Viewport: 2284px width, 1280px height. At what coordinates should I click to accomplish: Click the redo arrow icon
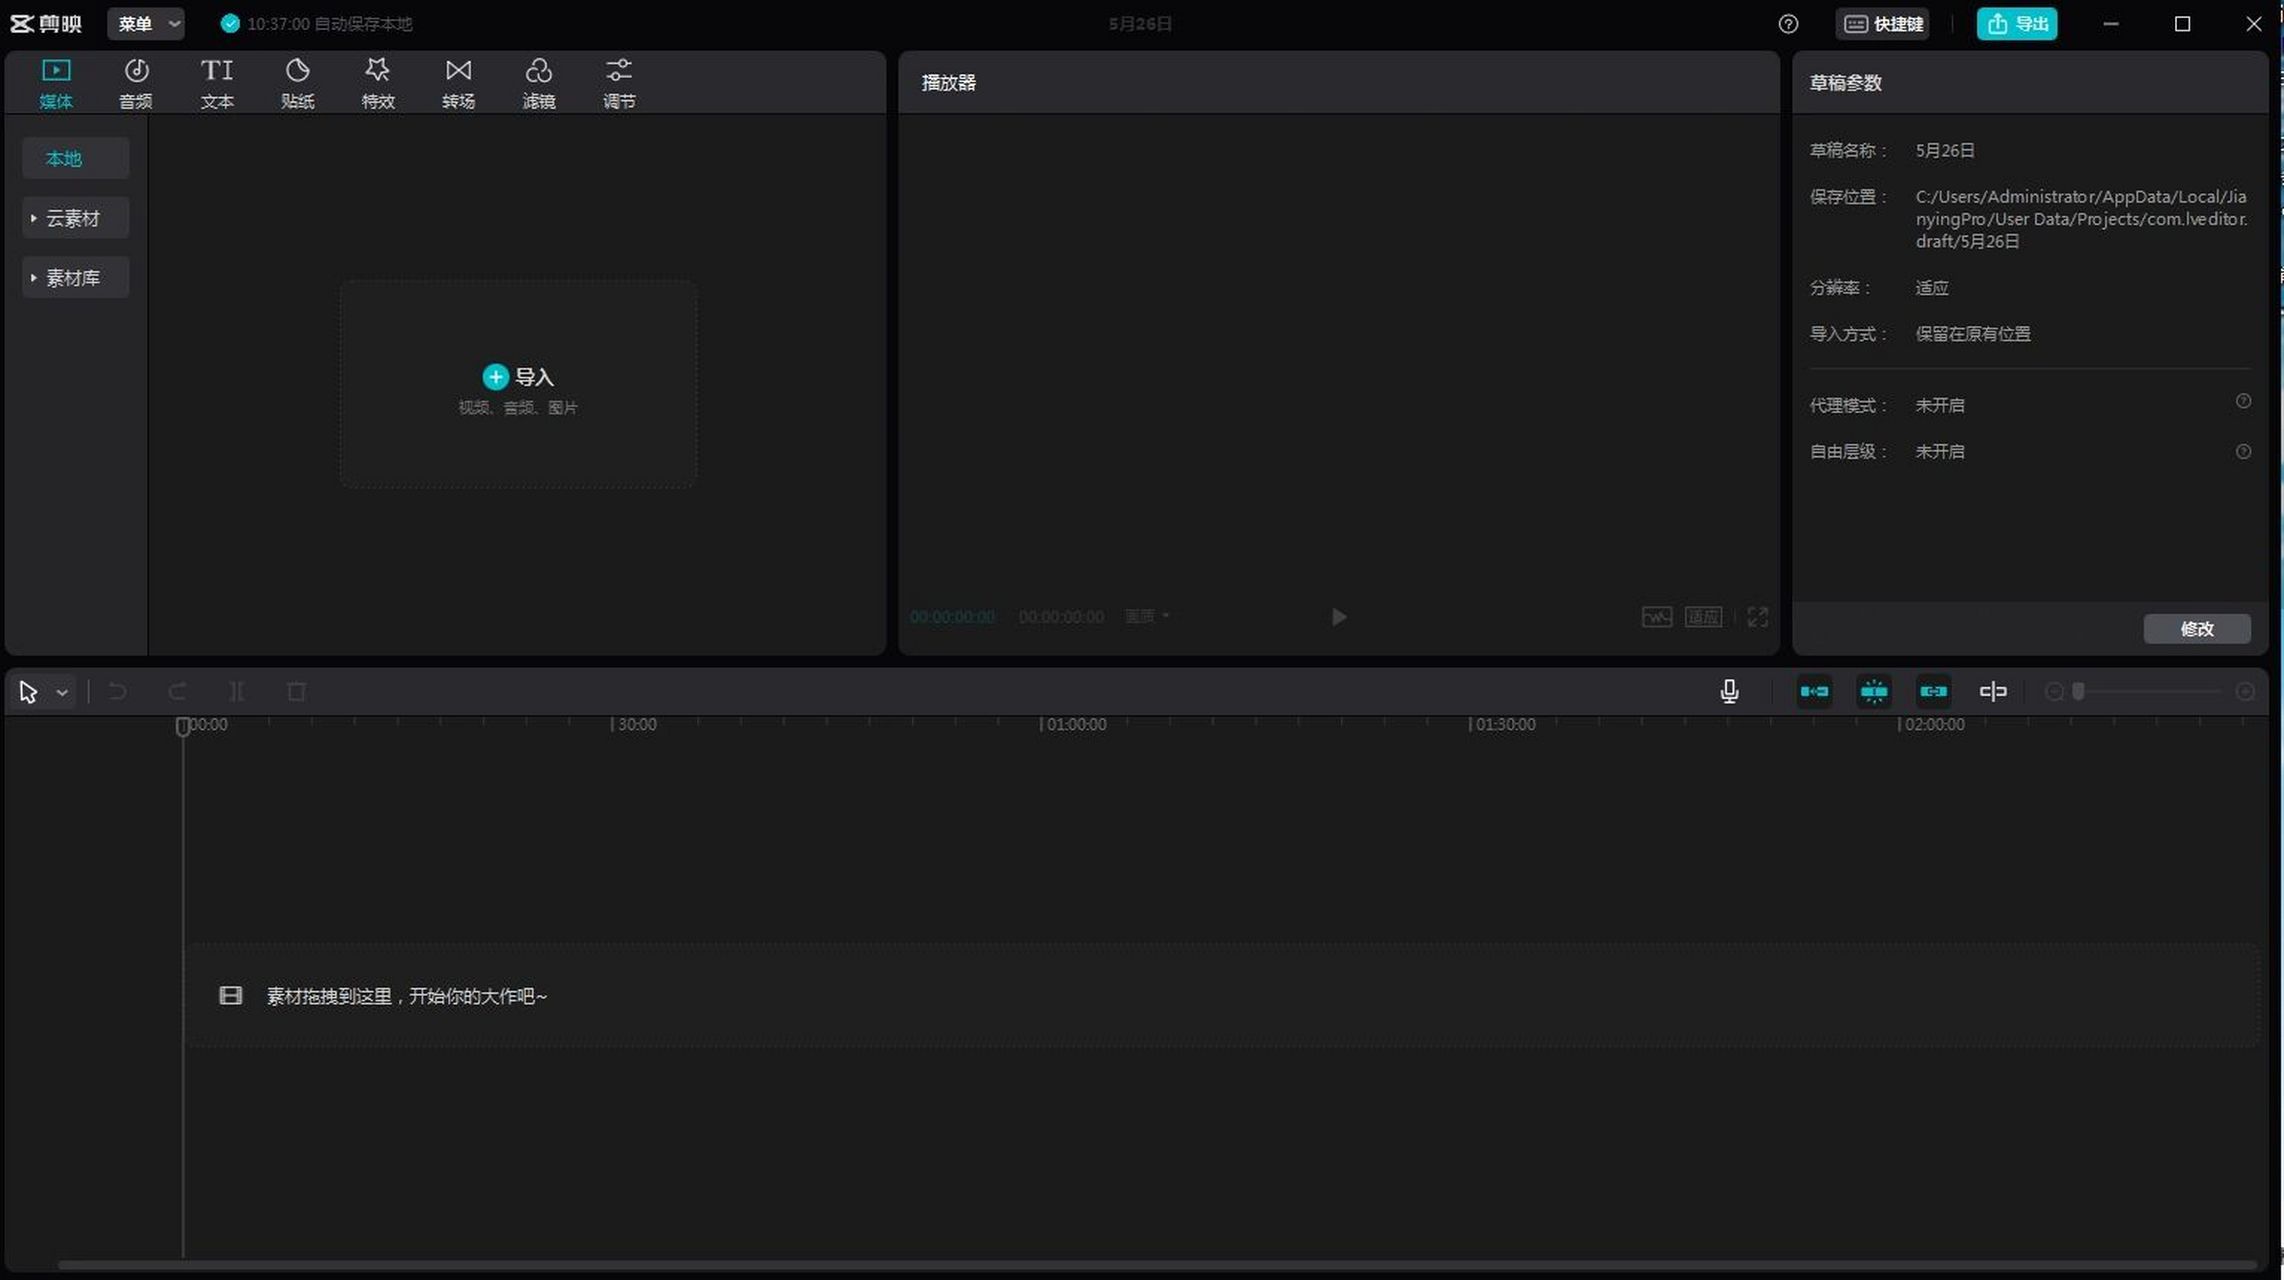pyautogui.click(x=177, y=692)
